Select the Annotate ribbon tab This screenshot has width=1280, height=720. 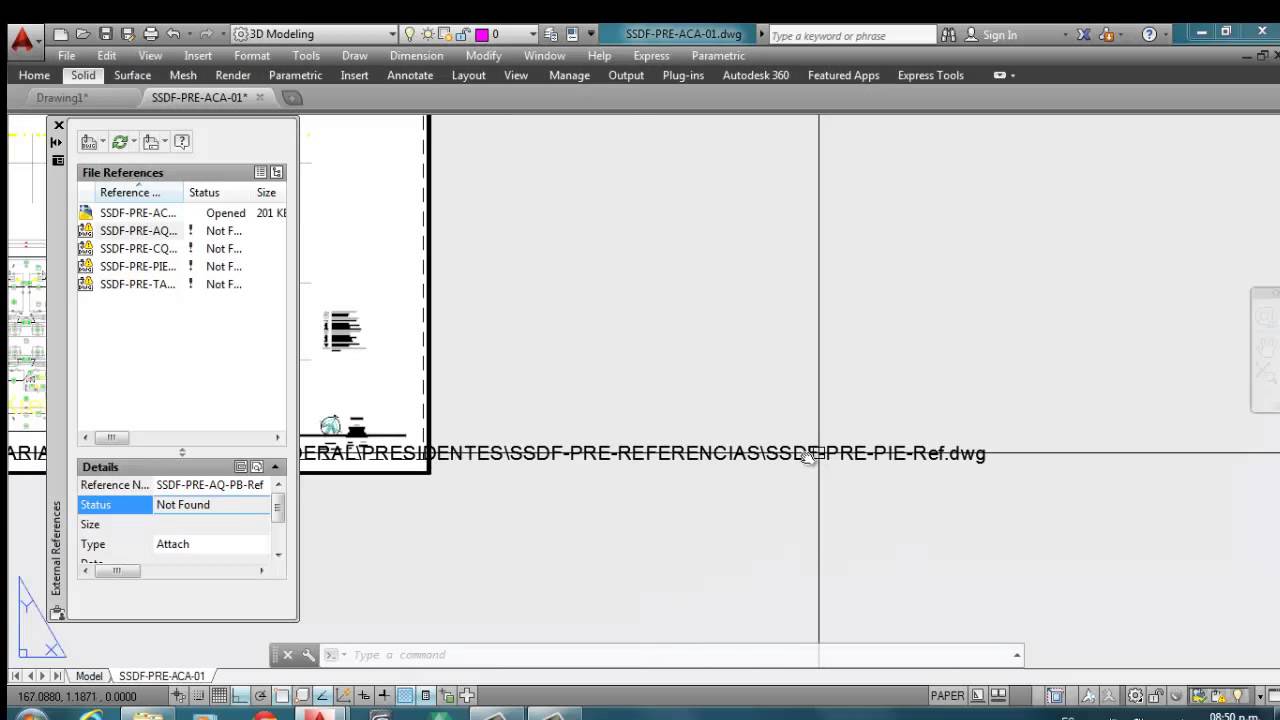tap(410, 75)
